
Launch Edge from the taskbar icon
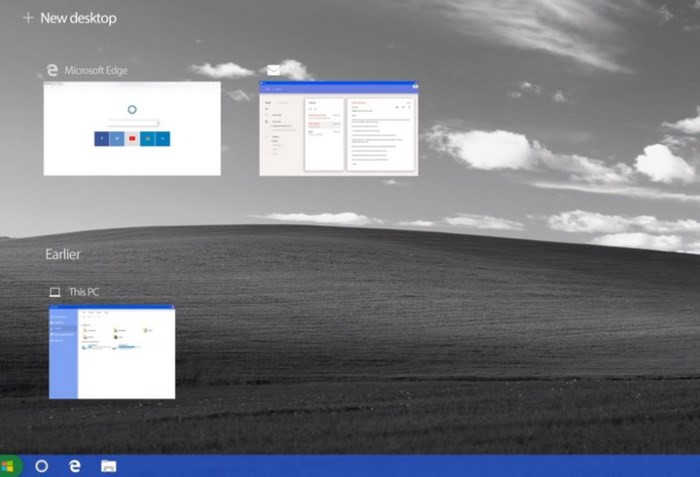coord(74,466)
